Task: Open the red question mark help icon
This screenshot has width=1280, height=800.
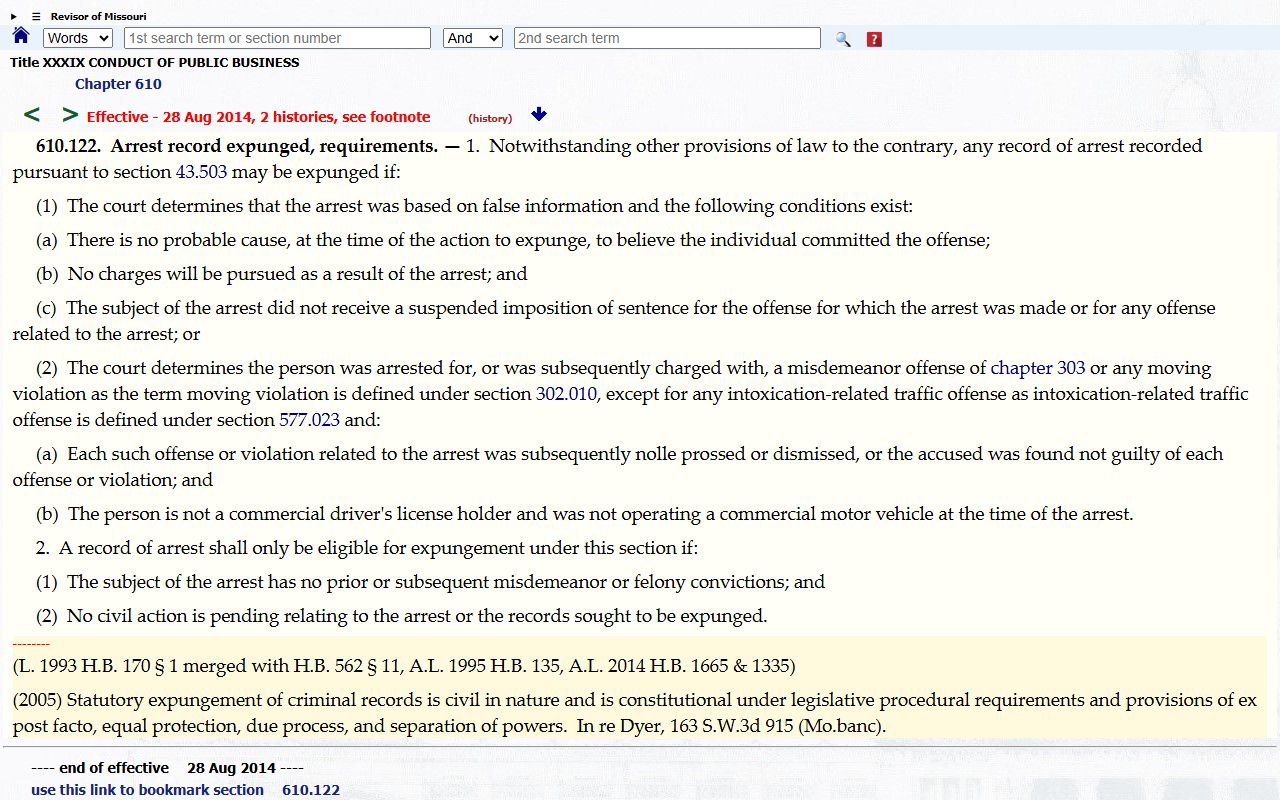Action: pyautogui.click(x=874, y=39)
